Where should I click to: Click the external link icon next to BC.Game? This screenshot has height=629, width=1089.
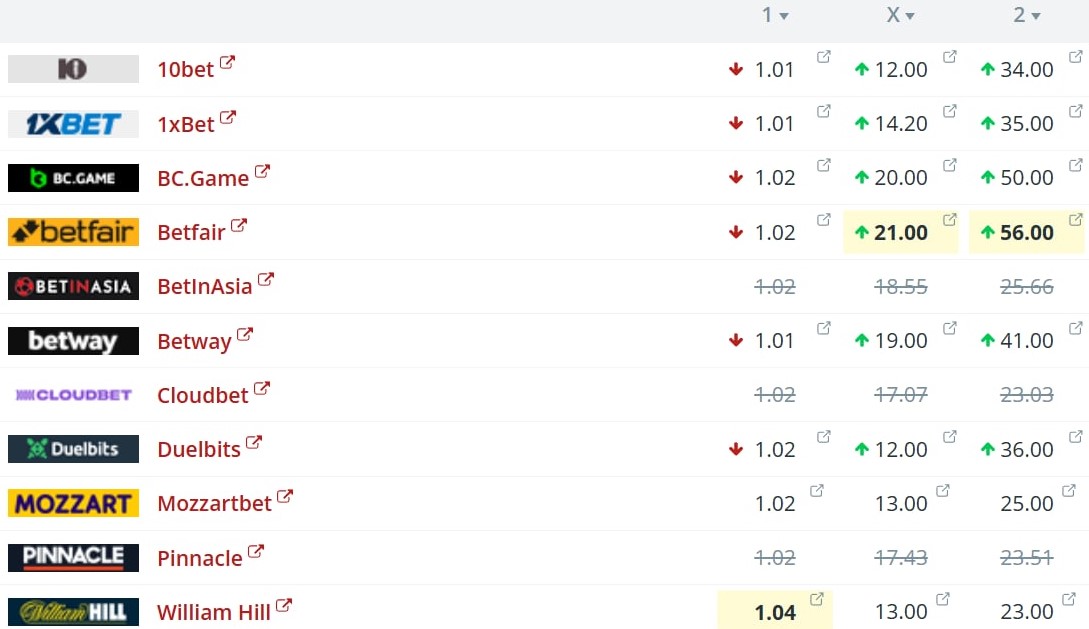tap(262, 171)
